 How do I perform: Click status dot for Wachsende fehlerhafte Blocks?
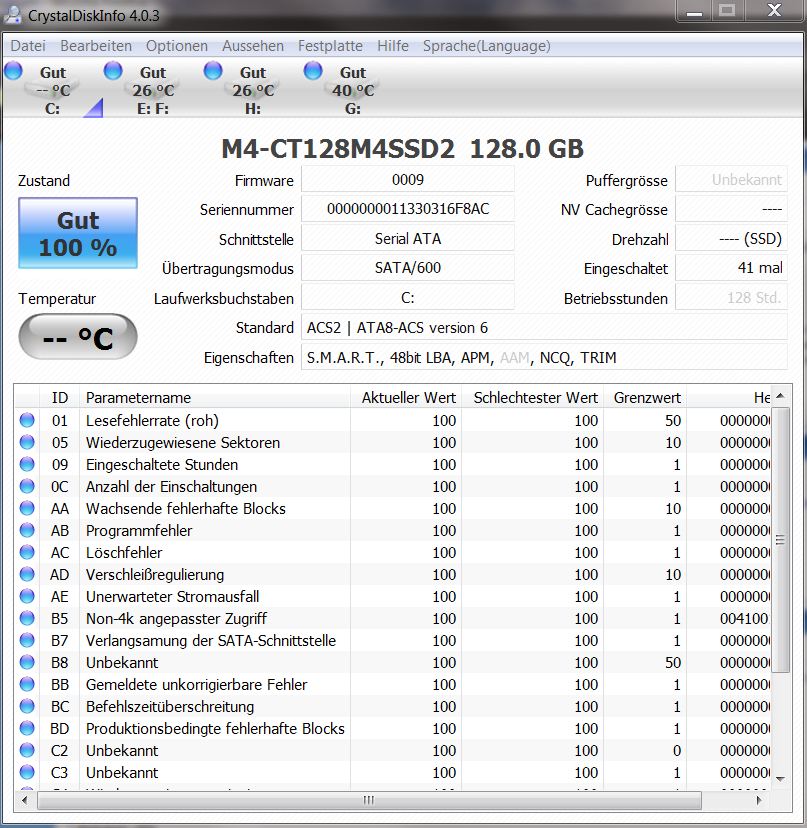(27, 508)
